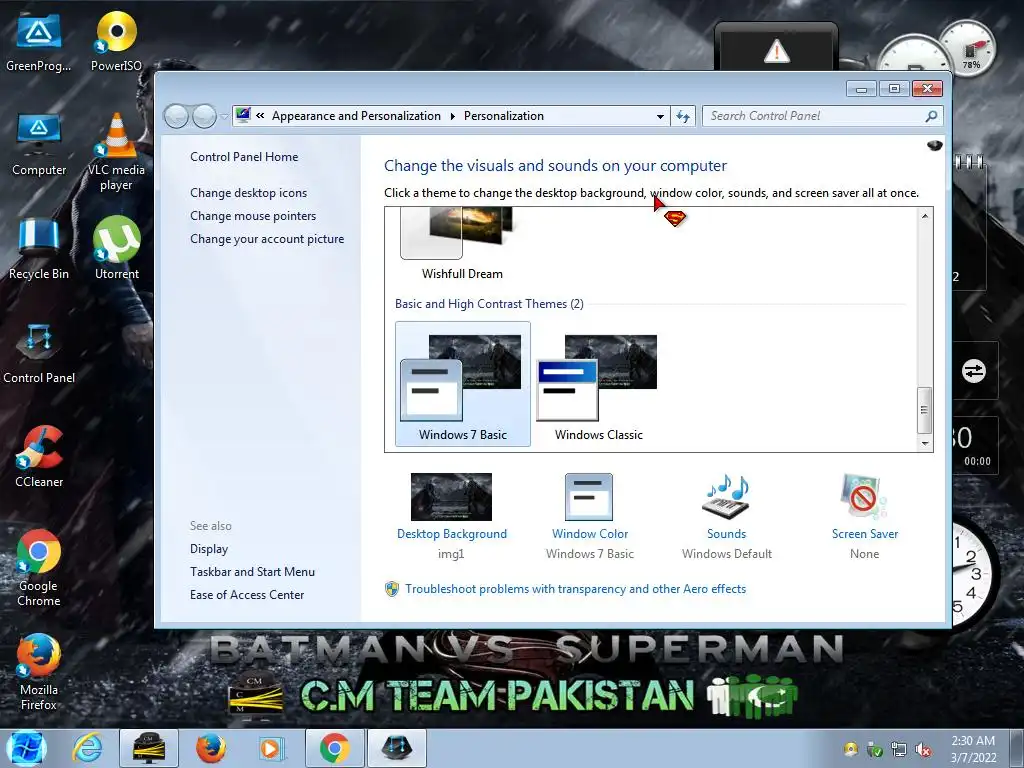Open Change desktop icons link

pyautogui.click(x=248, y=193)
